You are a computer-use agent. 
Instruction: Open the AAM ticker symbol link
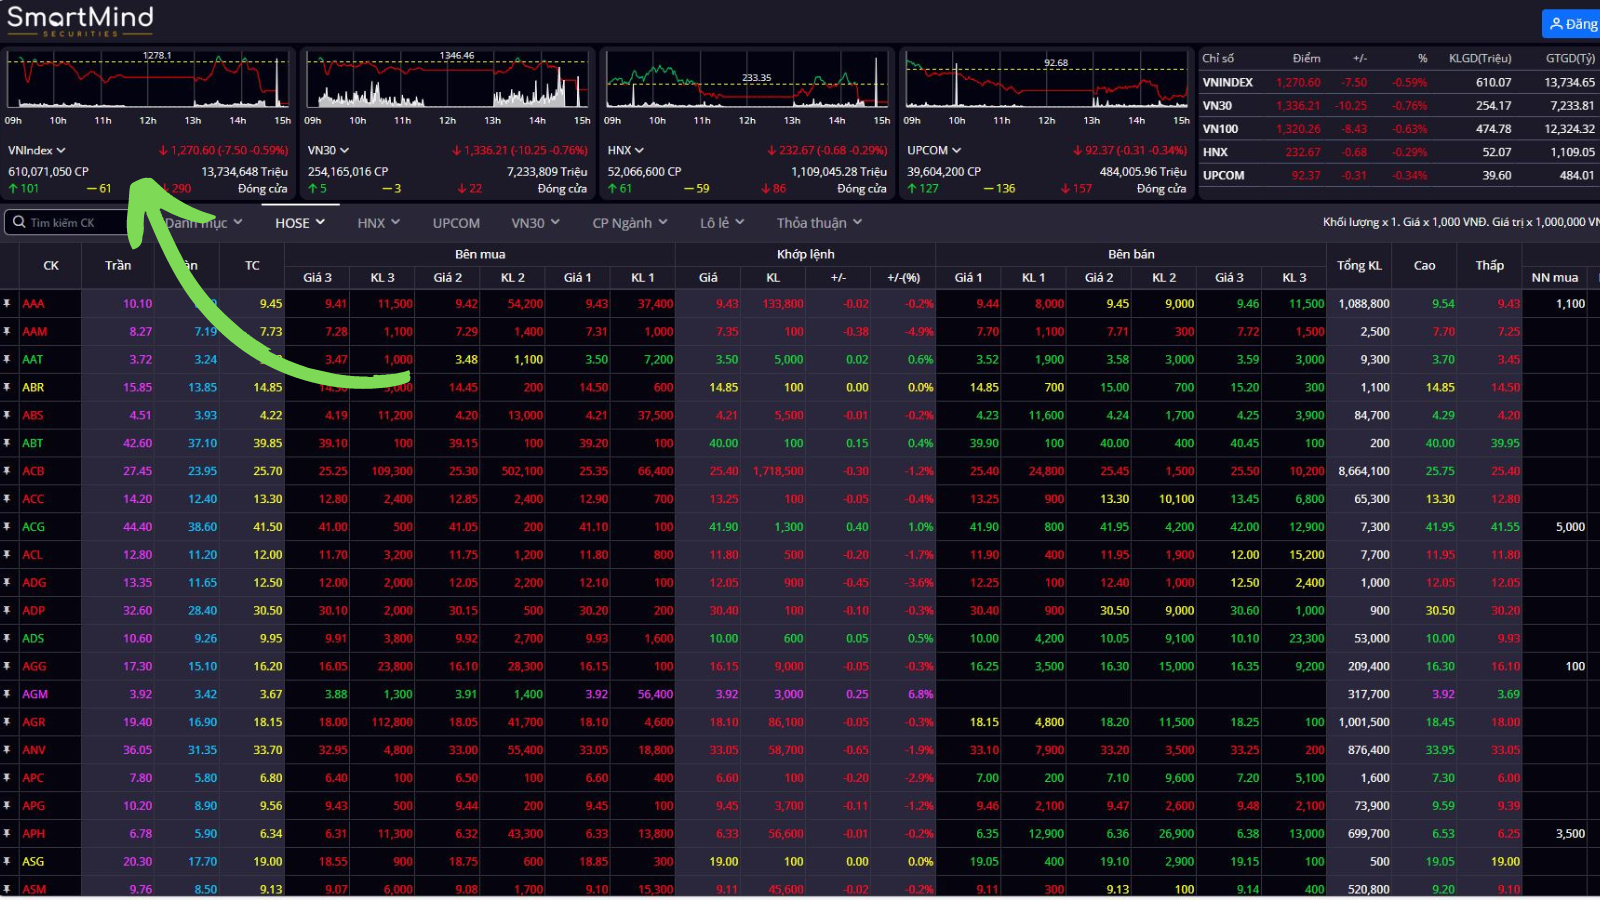[x=35, y=332]
